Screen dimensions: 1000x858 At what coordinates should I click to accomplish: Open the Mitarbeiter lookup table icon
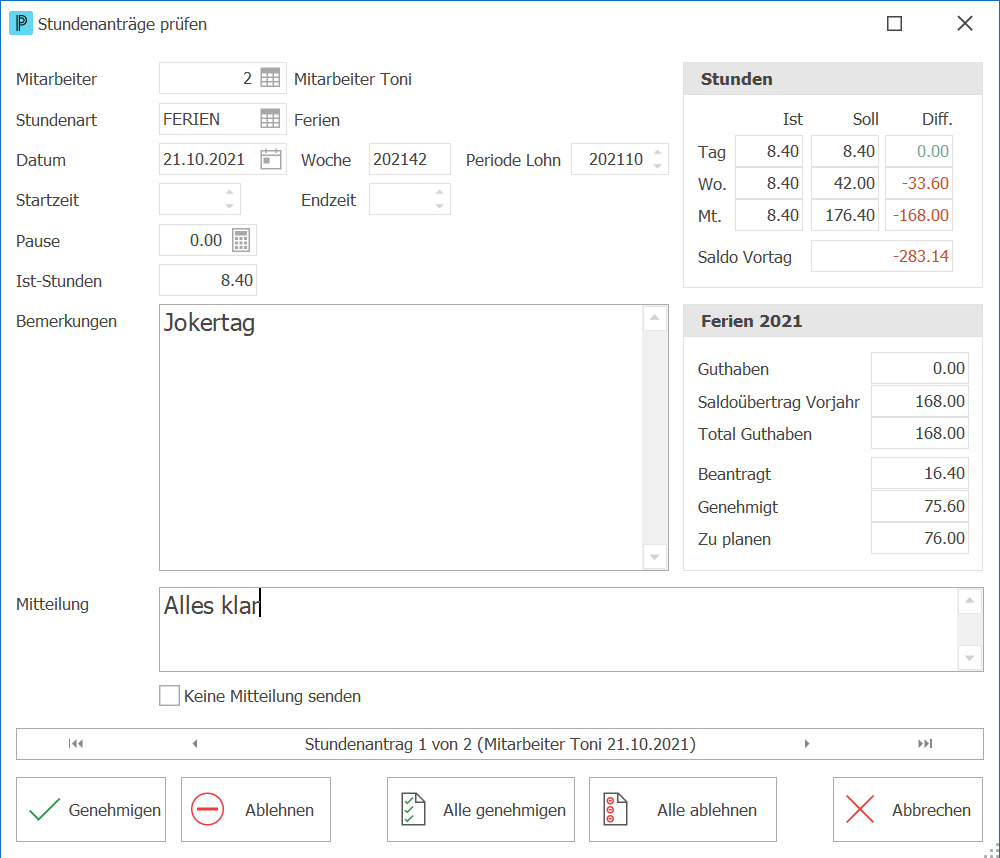pos(270,78)
